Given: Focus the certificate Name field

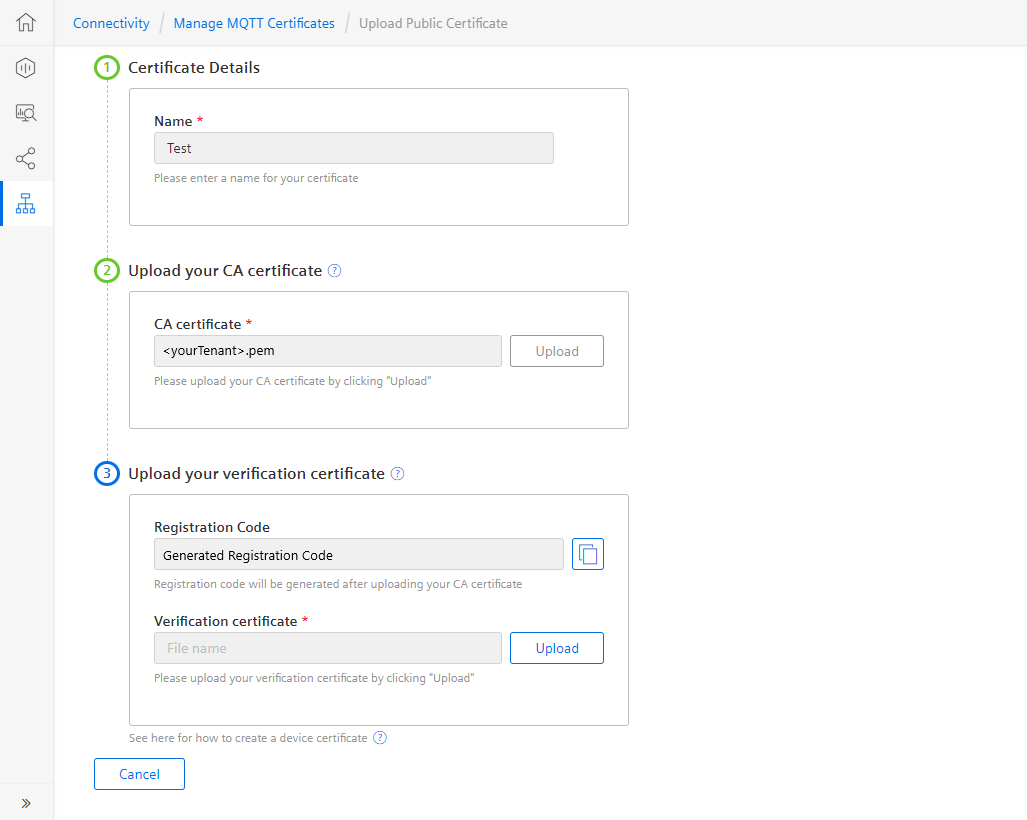Looking at the screenshot, I should click(354, 148).
